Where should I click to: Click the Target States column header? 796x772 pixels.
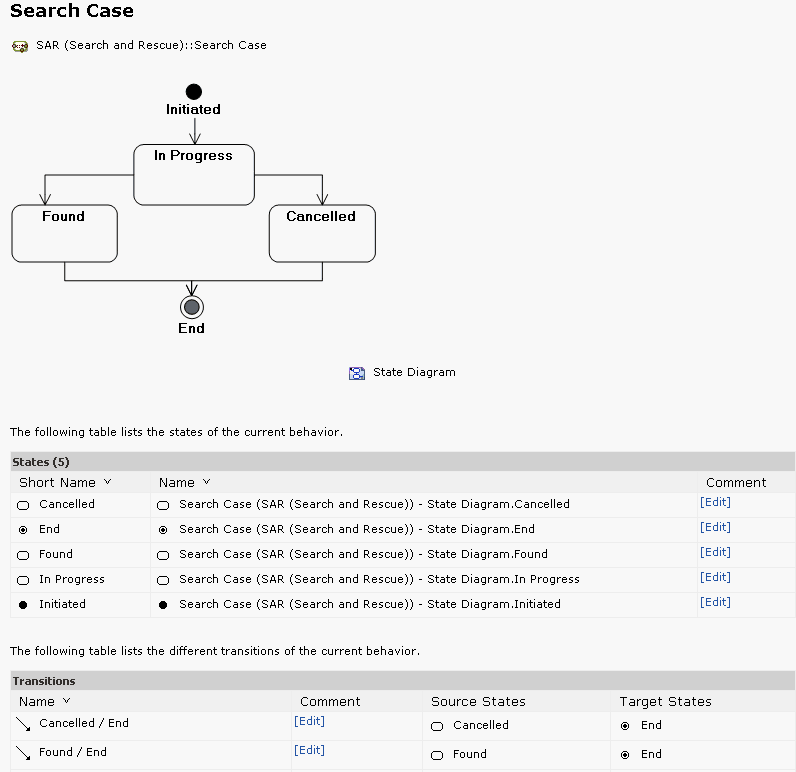click(x=665, y=701)
